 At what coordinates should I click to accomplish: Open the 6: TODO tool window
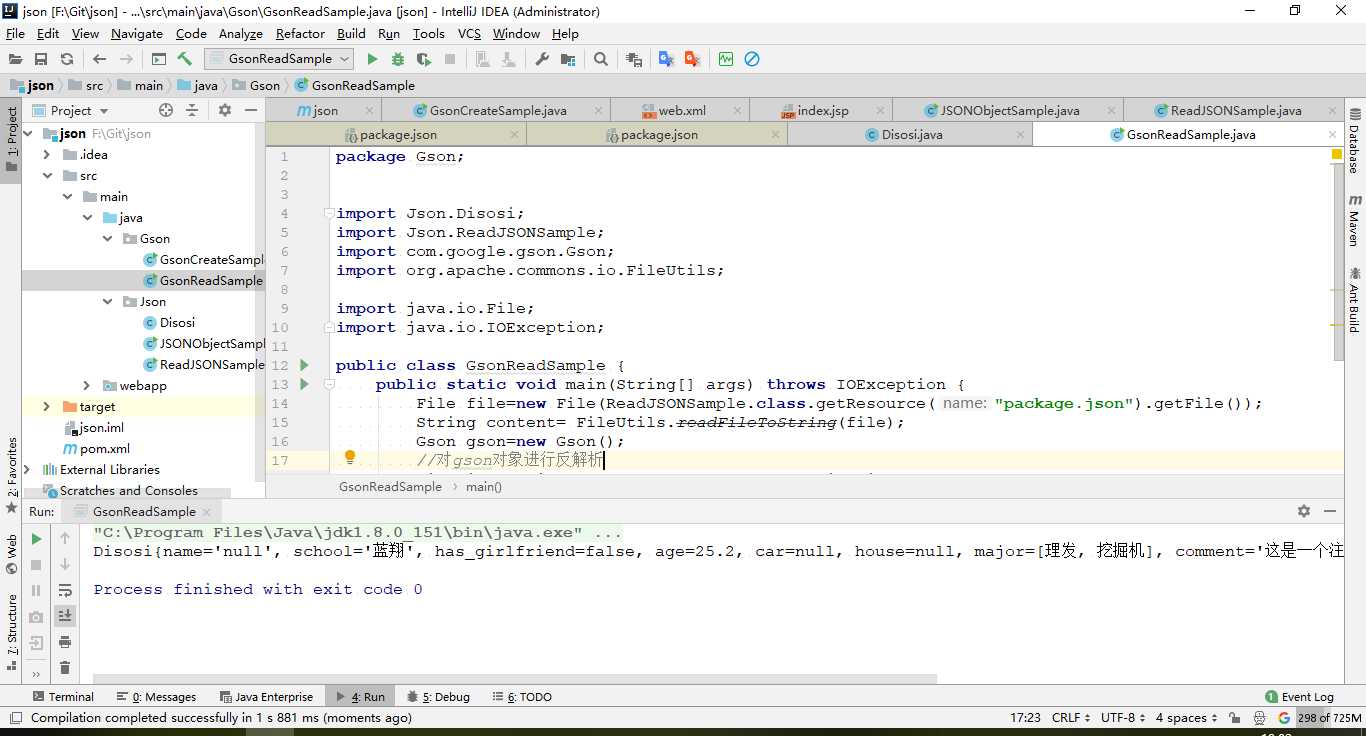(521, 697)
